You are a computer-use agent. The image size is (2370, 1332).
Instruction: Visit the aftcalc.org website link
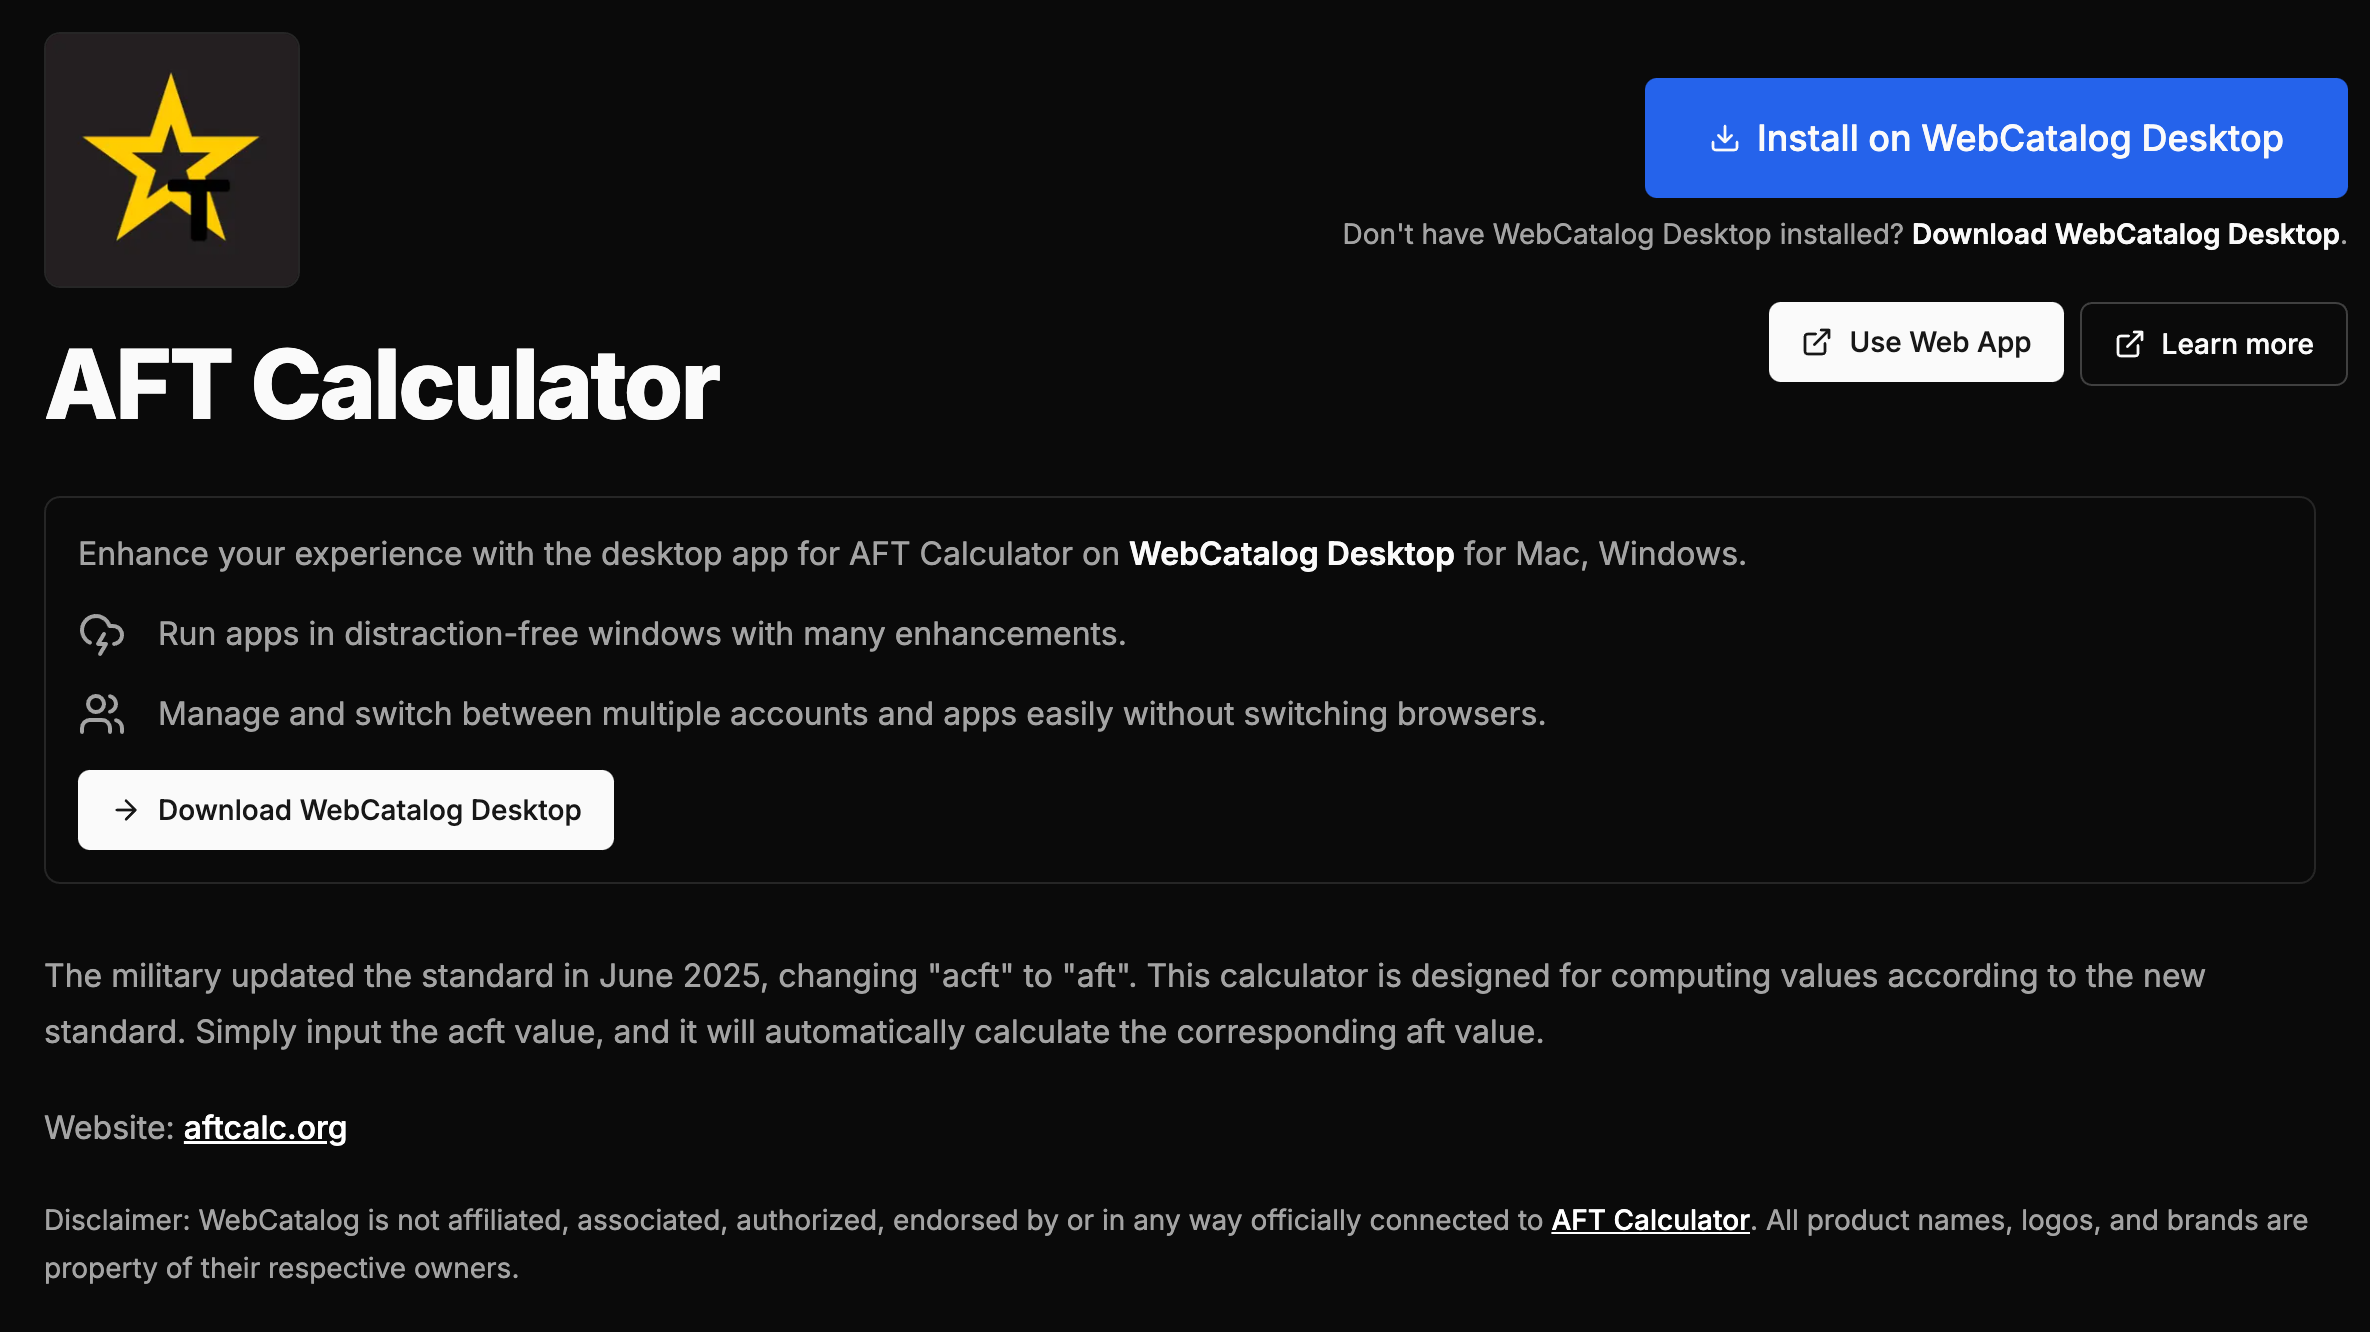[265, 1128]
